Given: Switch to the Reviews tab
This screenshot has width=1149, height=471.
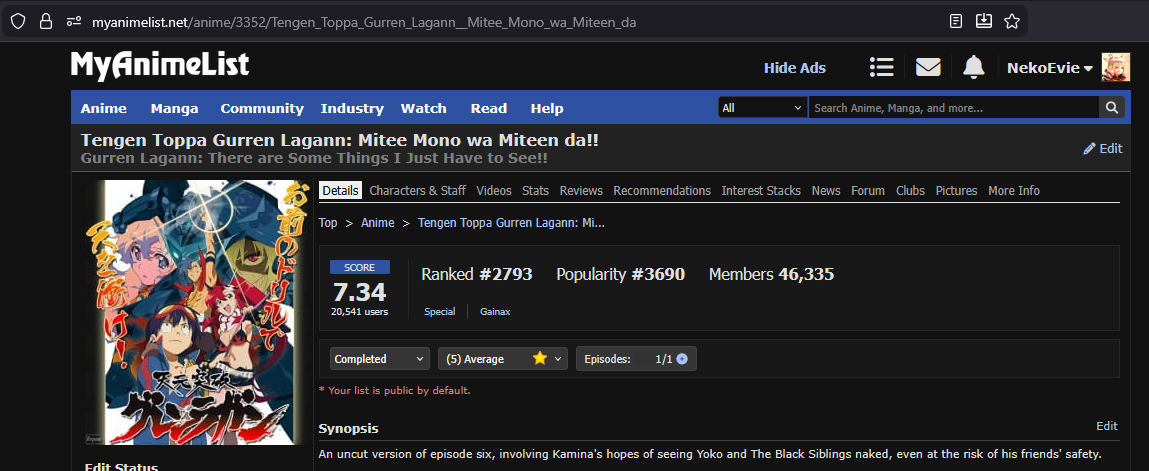Looking at the screenshot, I should [x=581, y=190].
